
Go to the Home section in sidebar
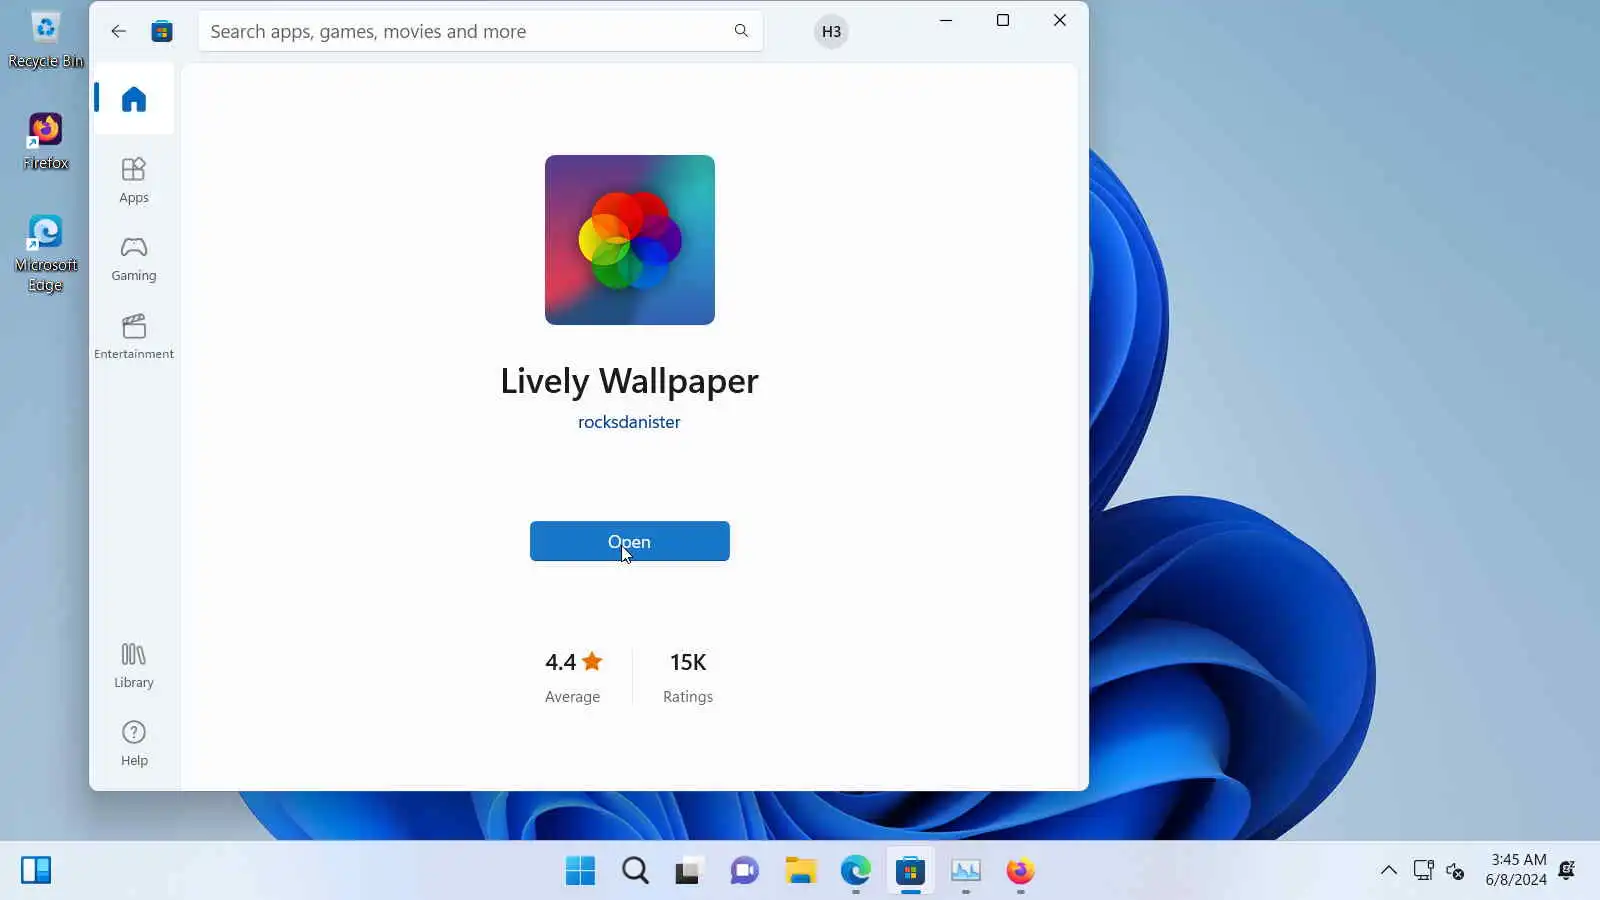(x=134, y=99)
